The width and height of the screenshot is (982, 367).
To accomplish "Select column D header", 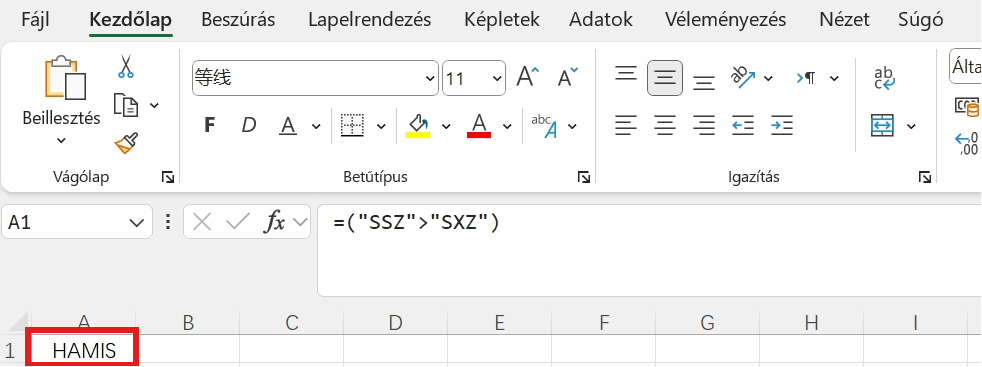I will pyautogui.click(x=395, y=323).
